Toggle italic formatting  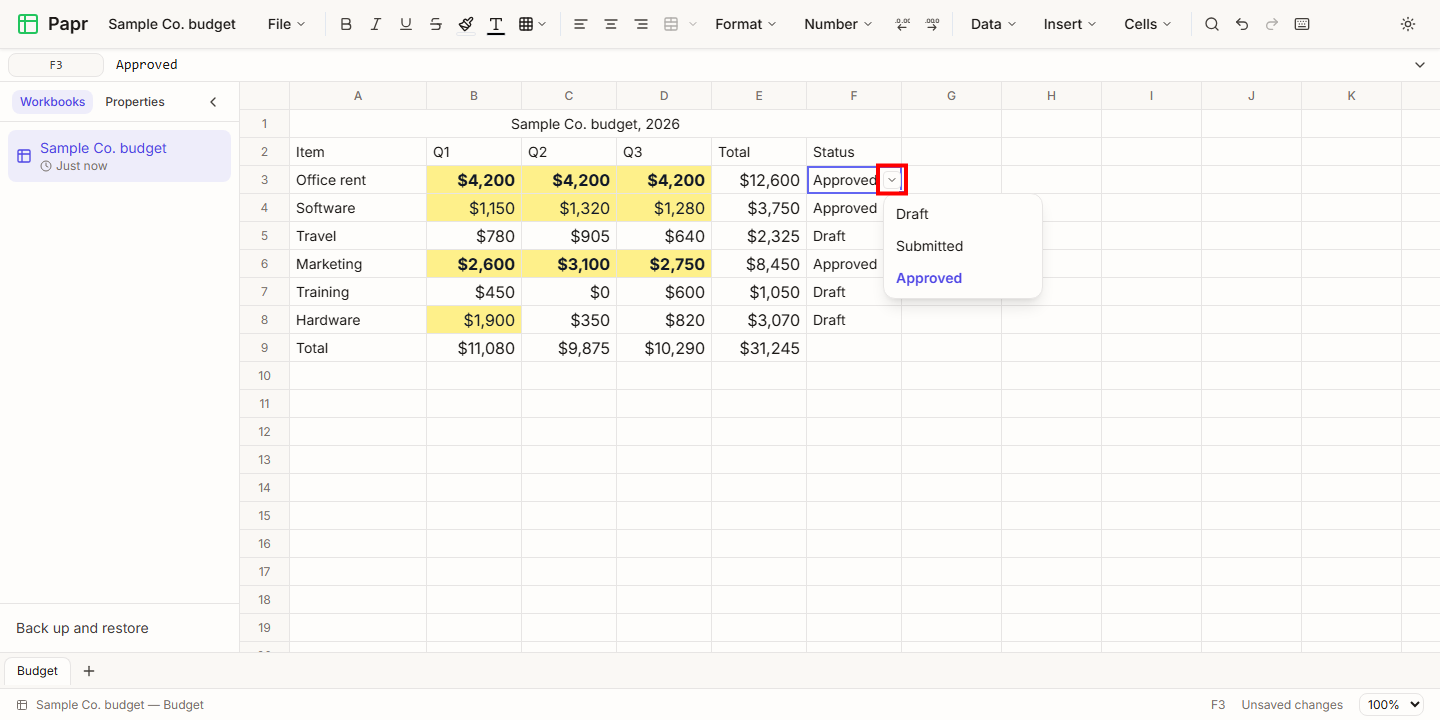[x=376, y=24]
